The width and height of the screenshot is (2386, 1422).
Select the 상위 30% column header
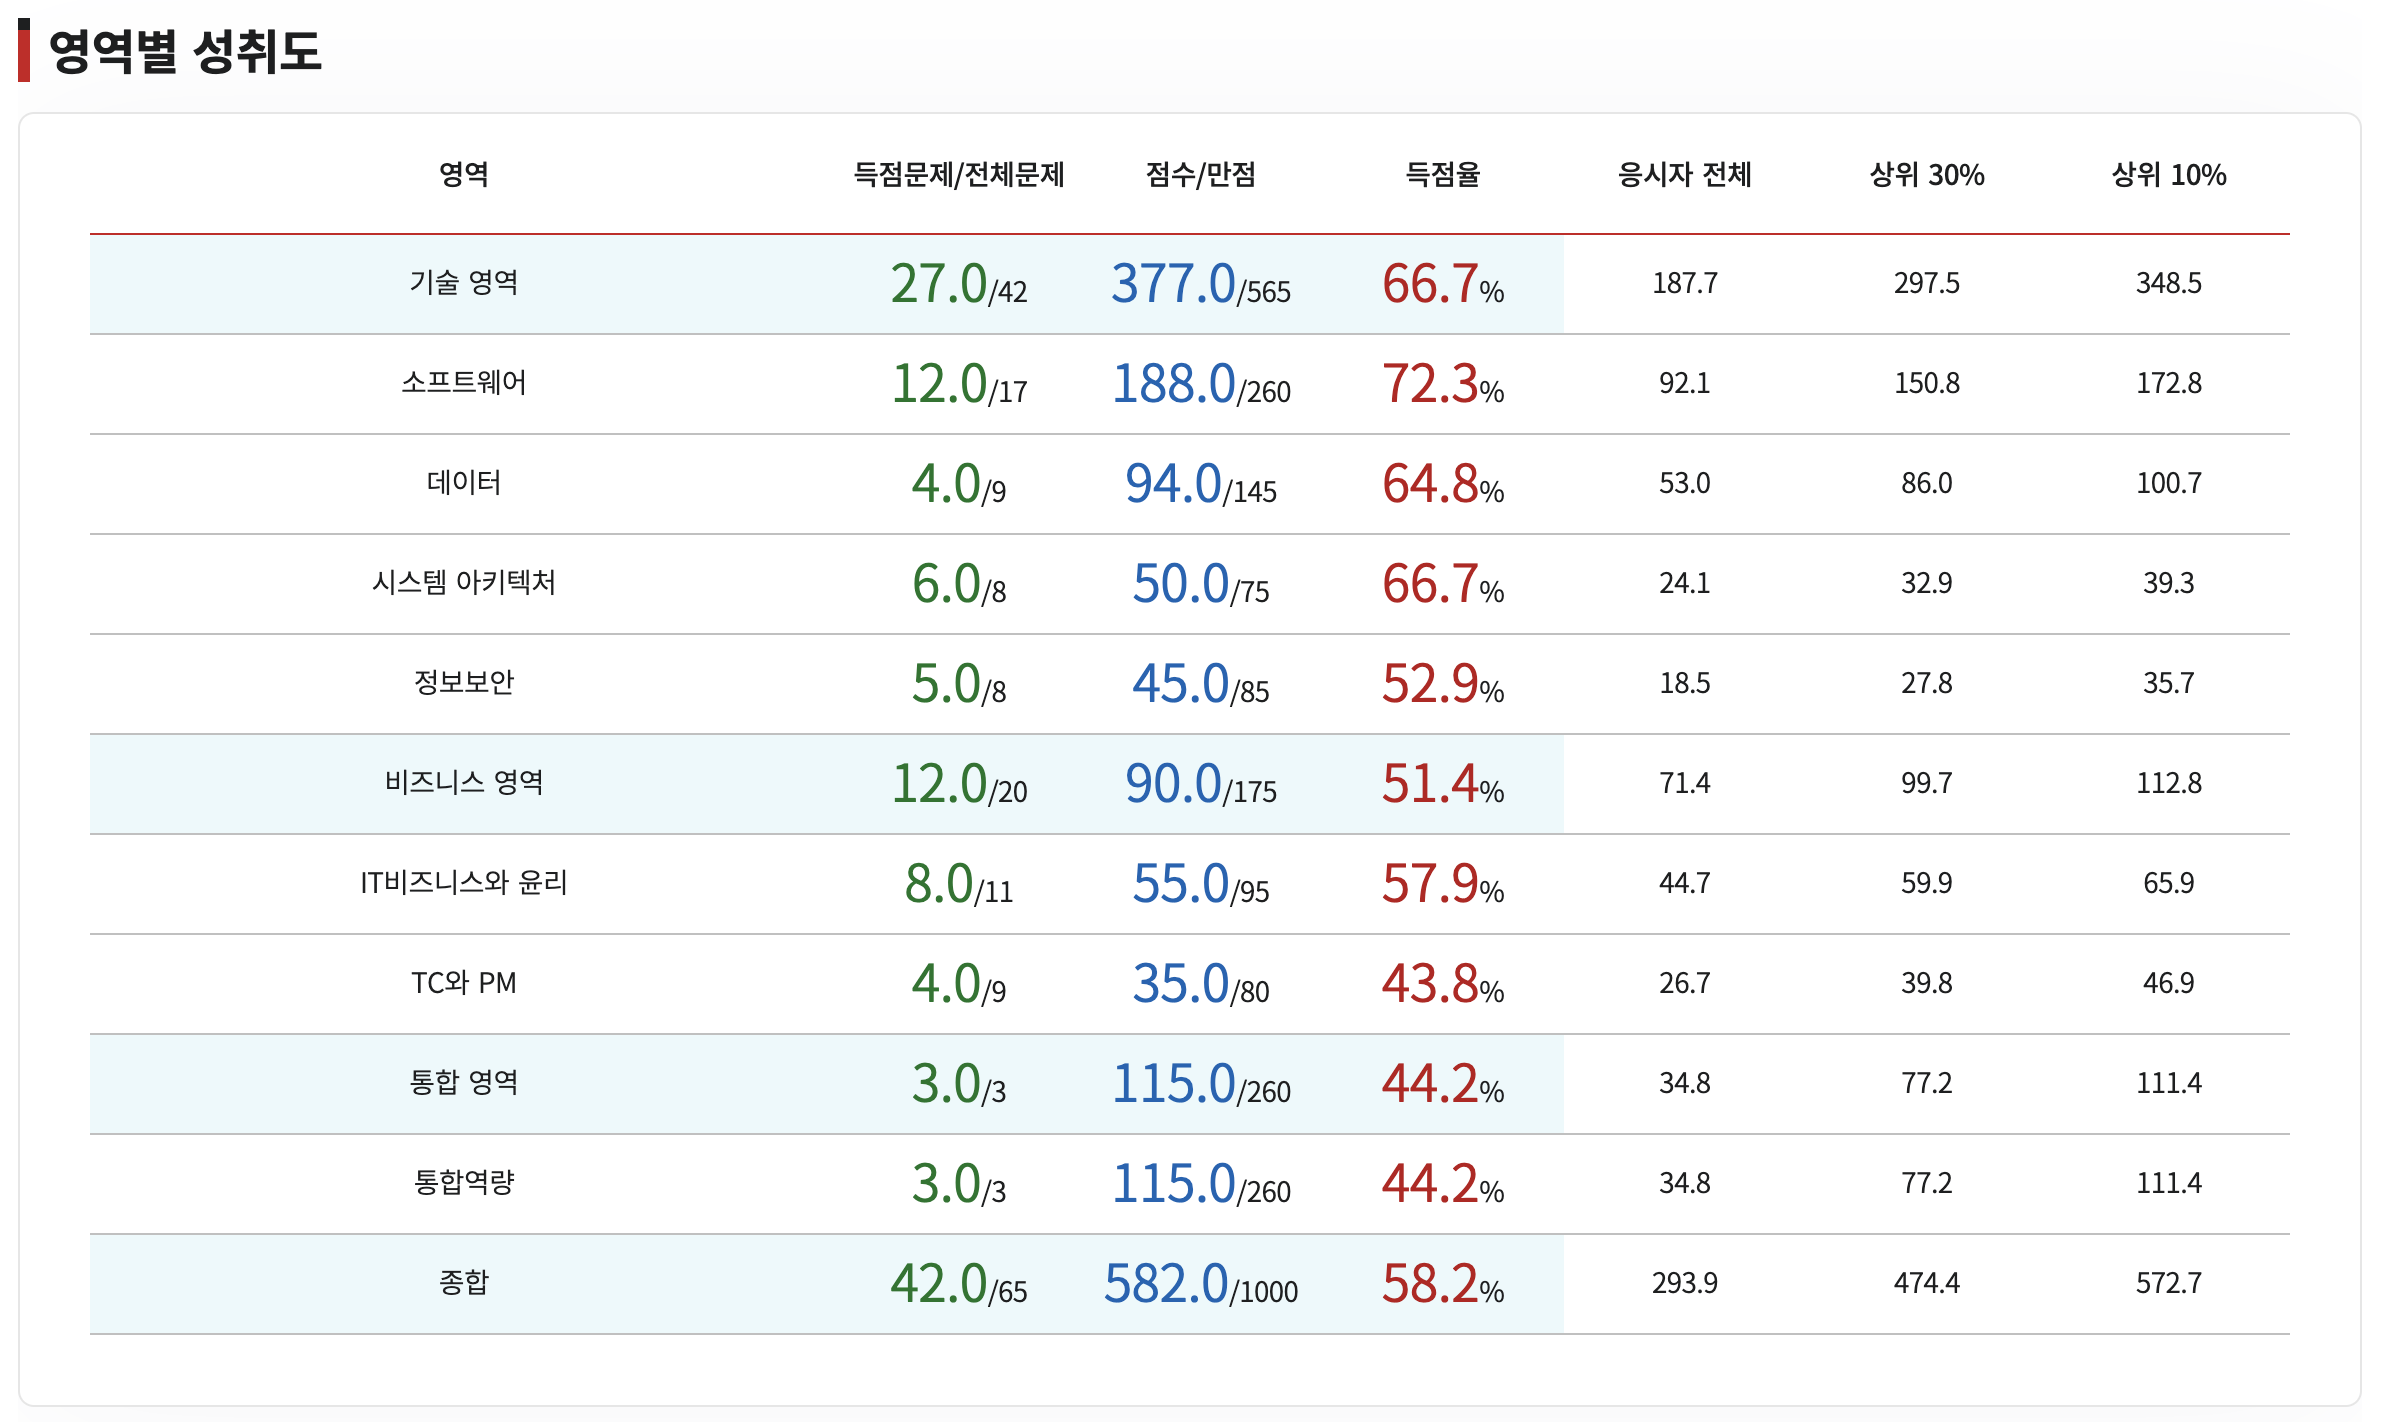1926,175
